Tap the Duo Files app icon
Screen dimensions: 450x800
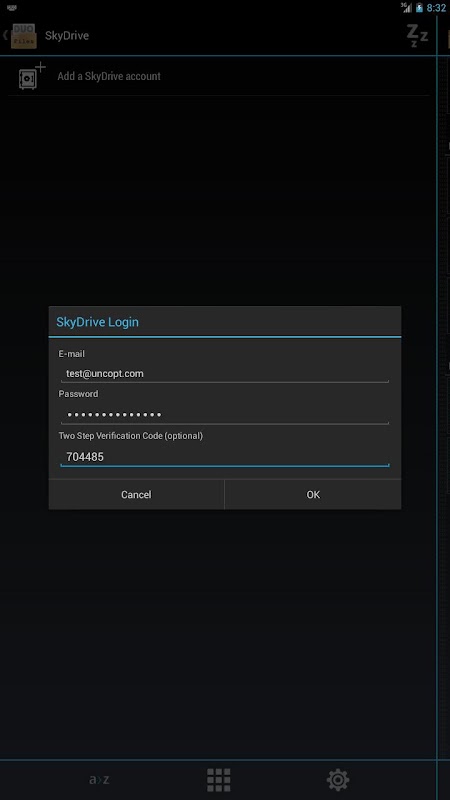click(x=24, y=36)
